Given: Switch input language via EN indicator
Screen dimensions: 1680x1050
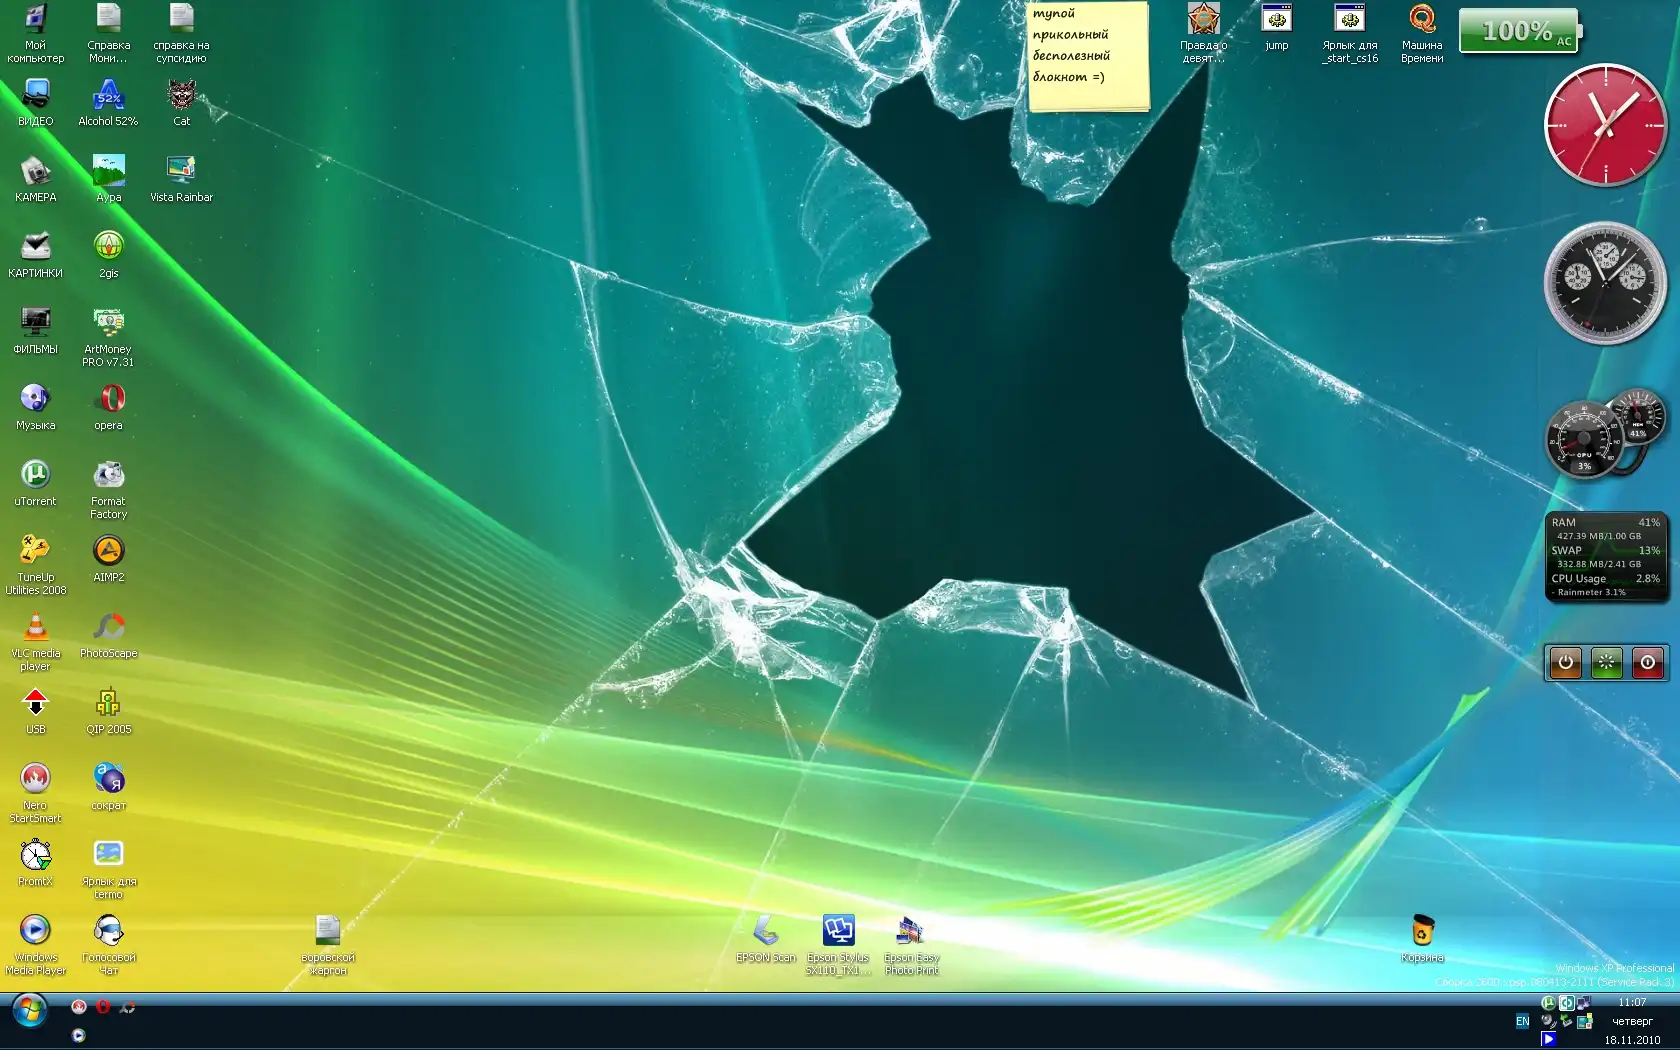Looking at the screenshot, I should [x=1522, y=1021].
